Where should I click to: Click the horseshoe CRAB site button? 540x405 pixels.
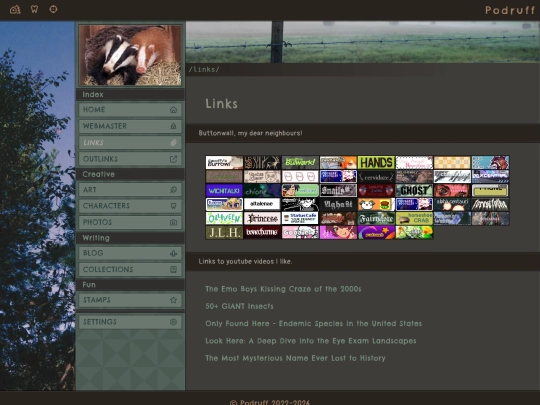414,218
